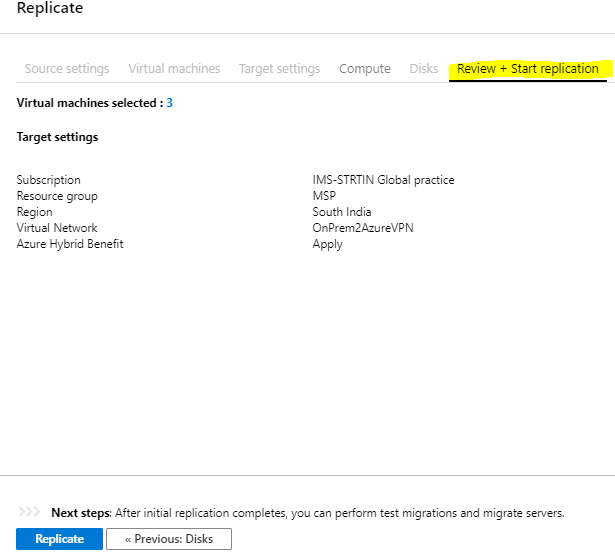Image resolution: width=615 pixels, height=554 pixels.
Task: Click the Replicate page title
Action: [50, 8]
